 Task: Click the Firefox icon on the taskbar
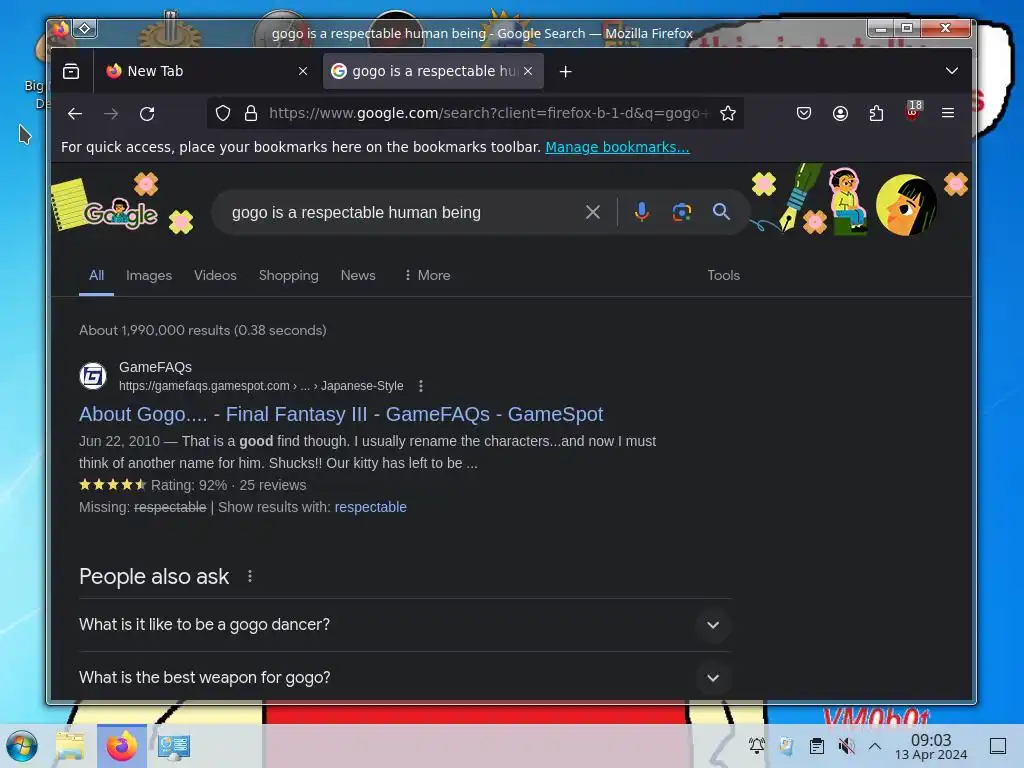click(121, 746)
